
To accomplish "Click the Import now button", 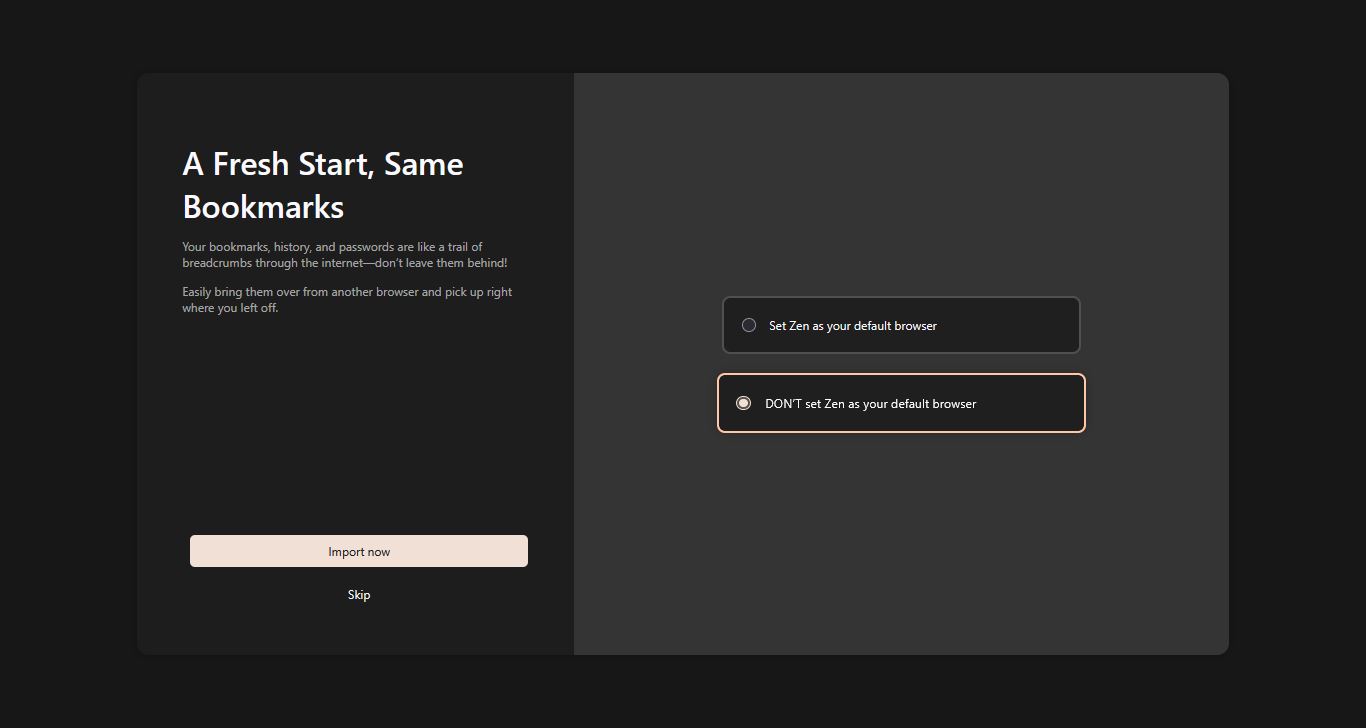I will pos(359,551).
